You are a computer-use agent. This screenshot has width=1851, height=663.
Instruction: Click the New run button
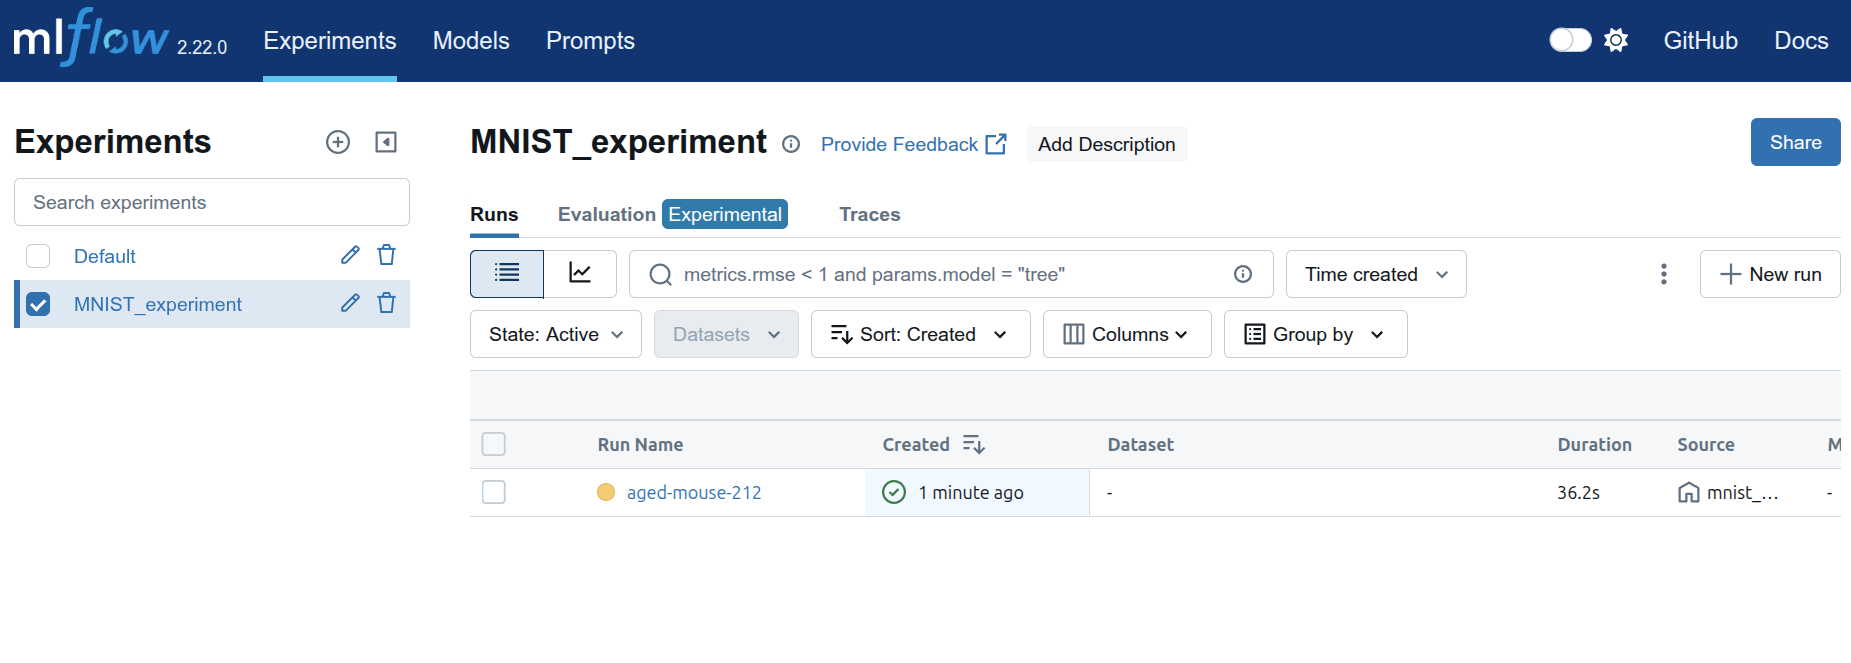pyautogui.click(x=1770, y=274)
